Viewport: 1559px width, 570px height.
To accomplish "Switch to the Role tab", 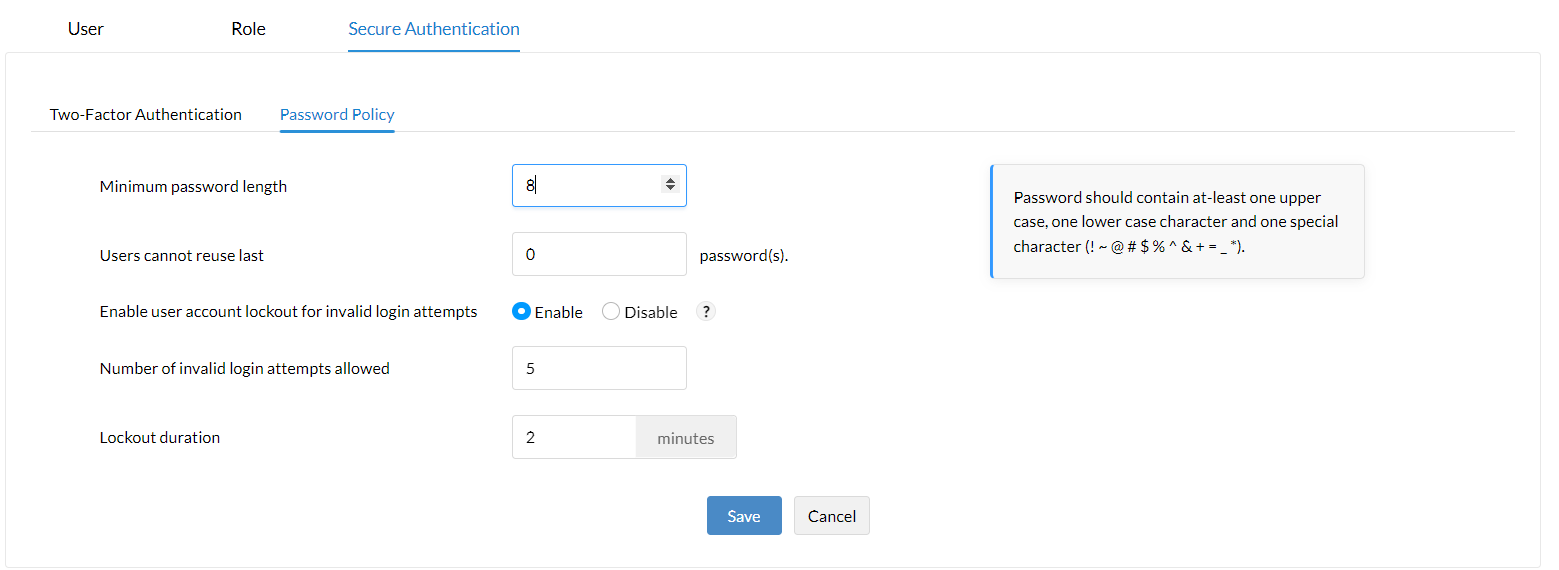I will pyautogui.click(x=248, y=29).
